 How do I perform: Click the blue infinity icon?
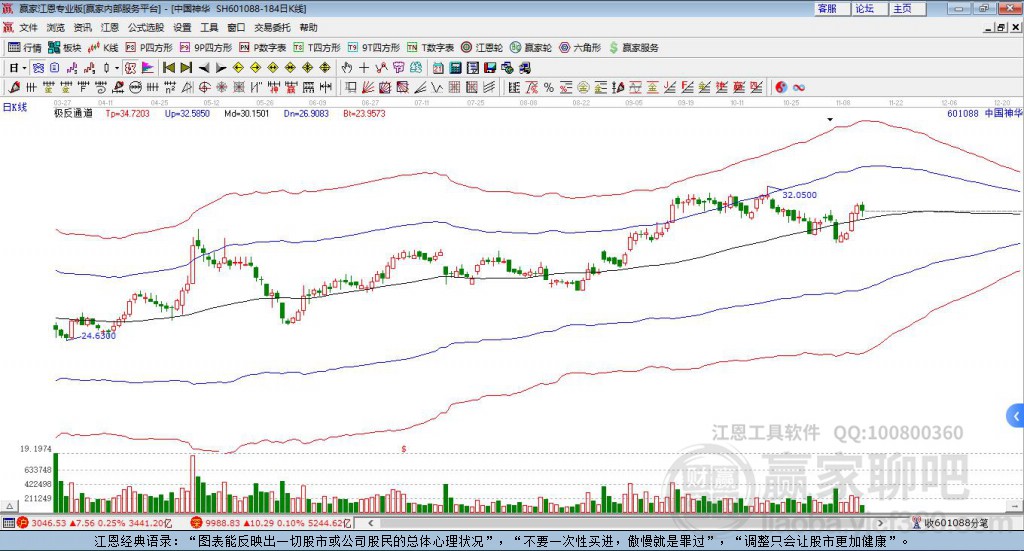pos(799,87)
